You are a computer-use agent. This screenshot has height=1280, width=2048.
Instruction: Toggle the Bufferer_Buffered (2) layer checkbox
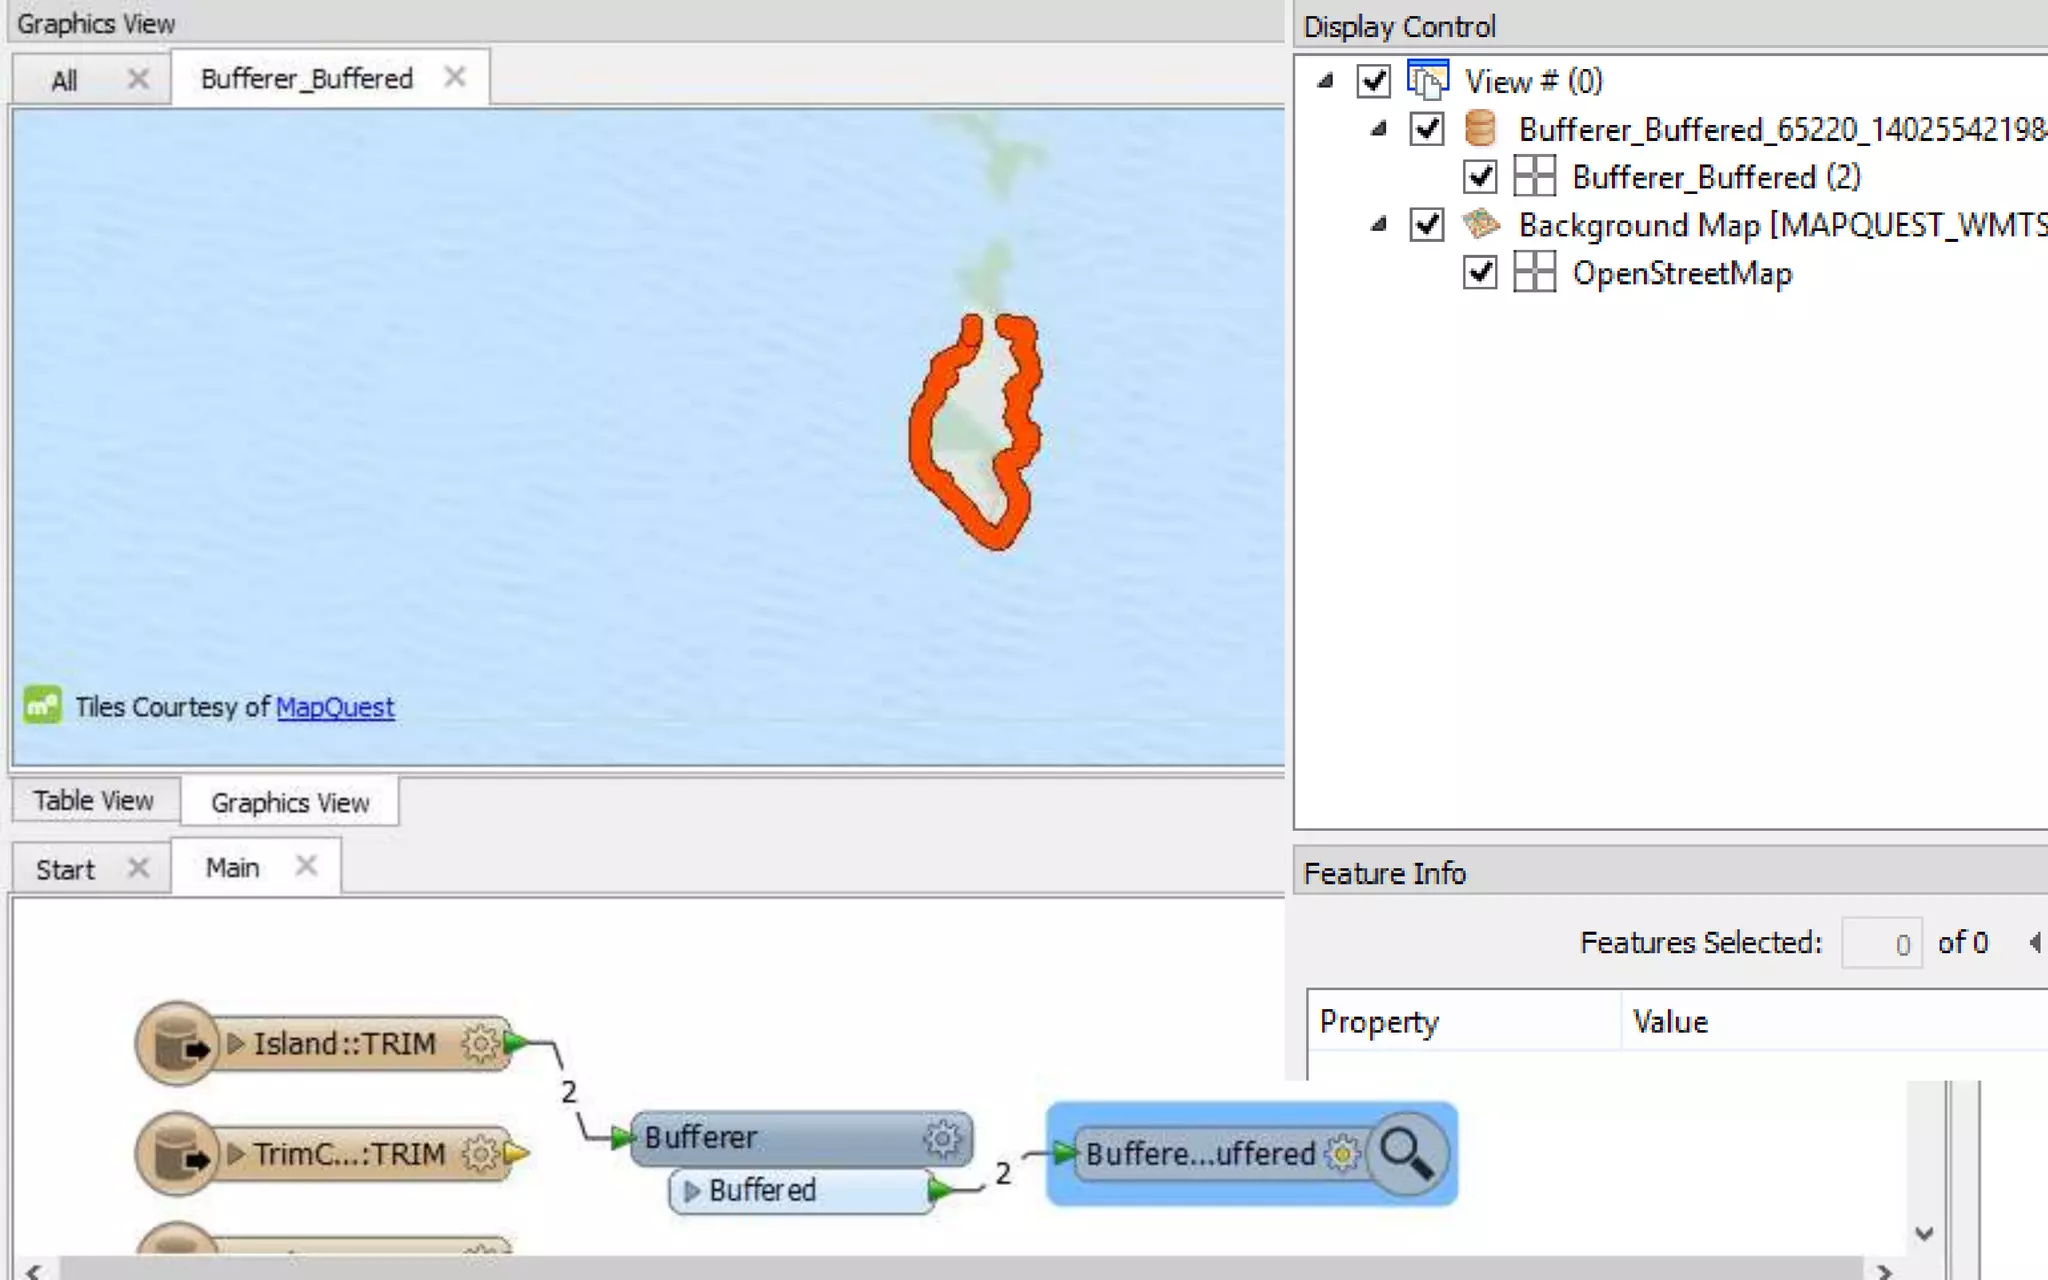coord(1480,177)
